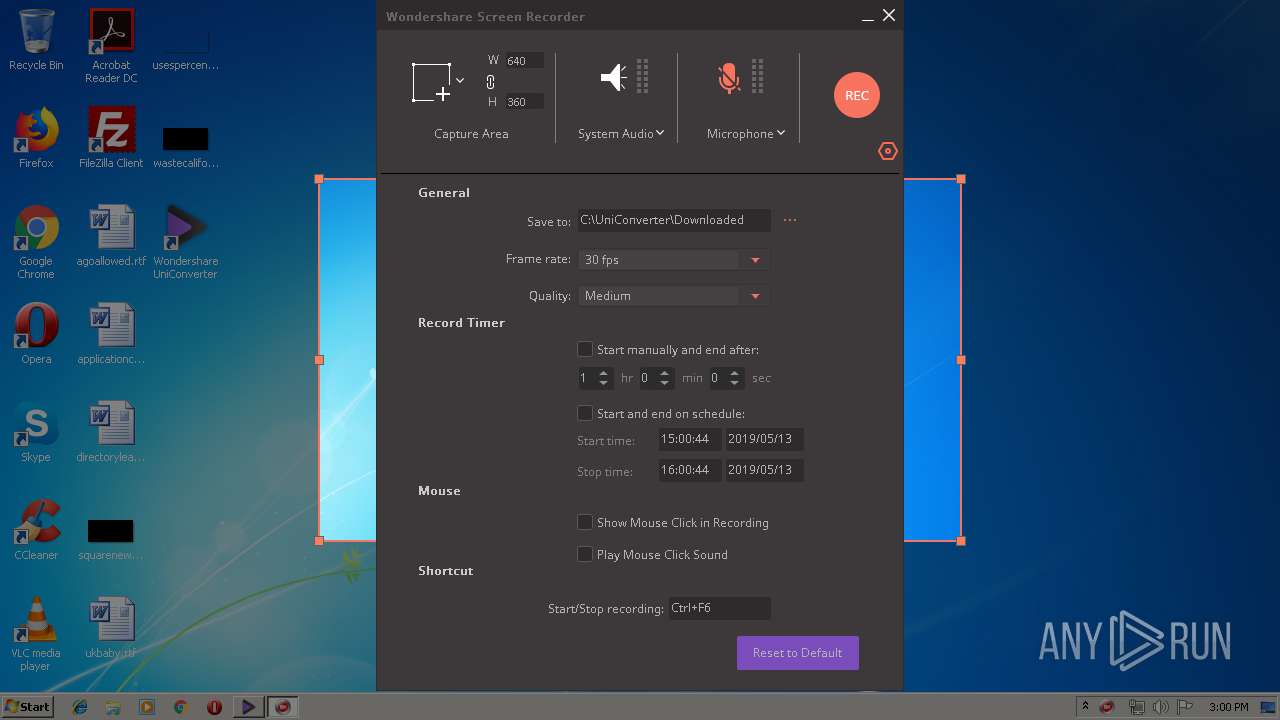Enable 'Start and end on schedule' checkbox

pyautogui.click(x=585, y=413)
